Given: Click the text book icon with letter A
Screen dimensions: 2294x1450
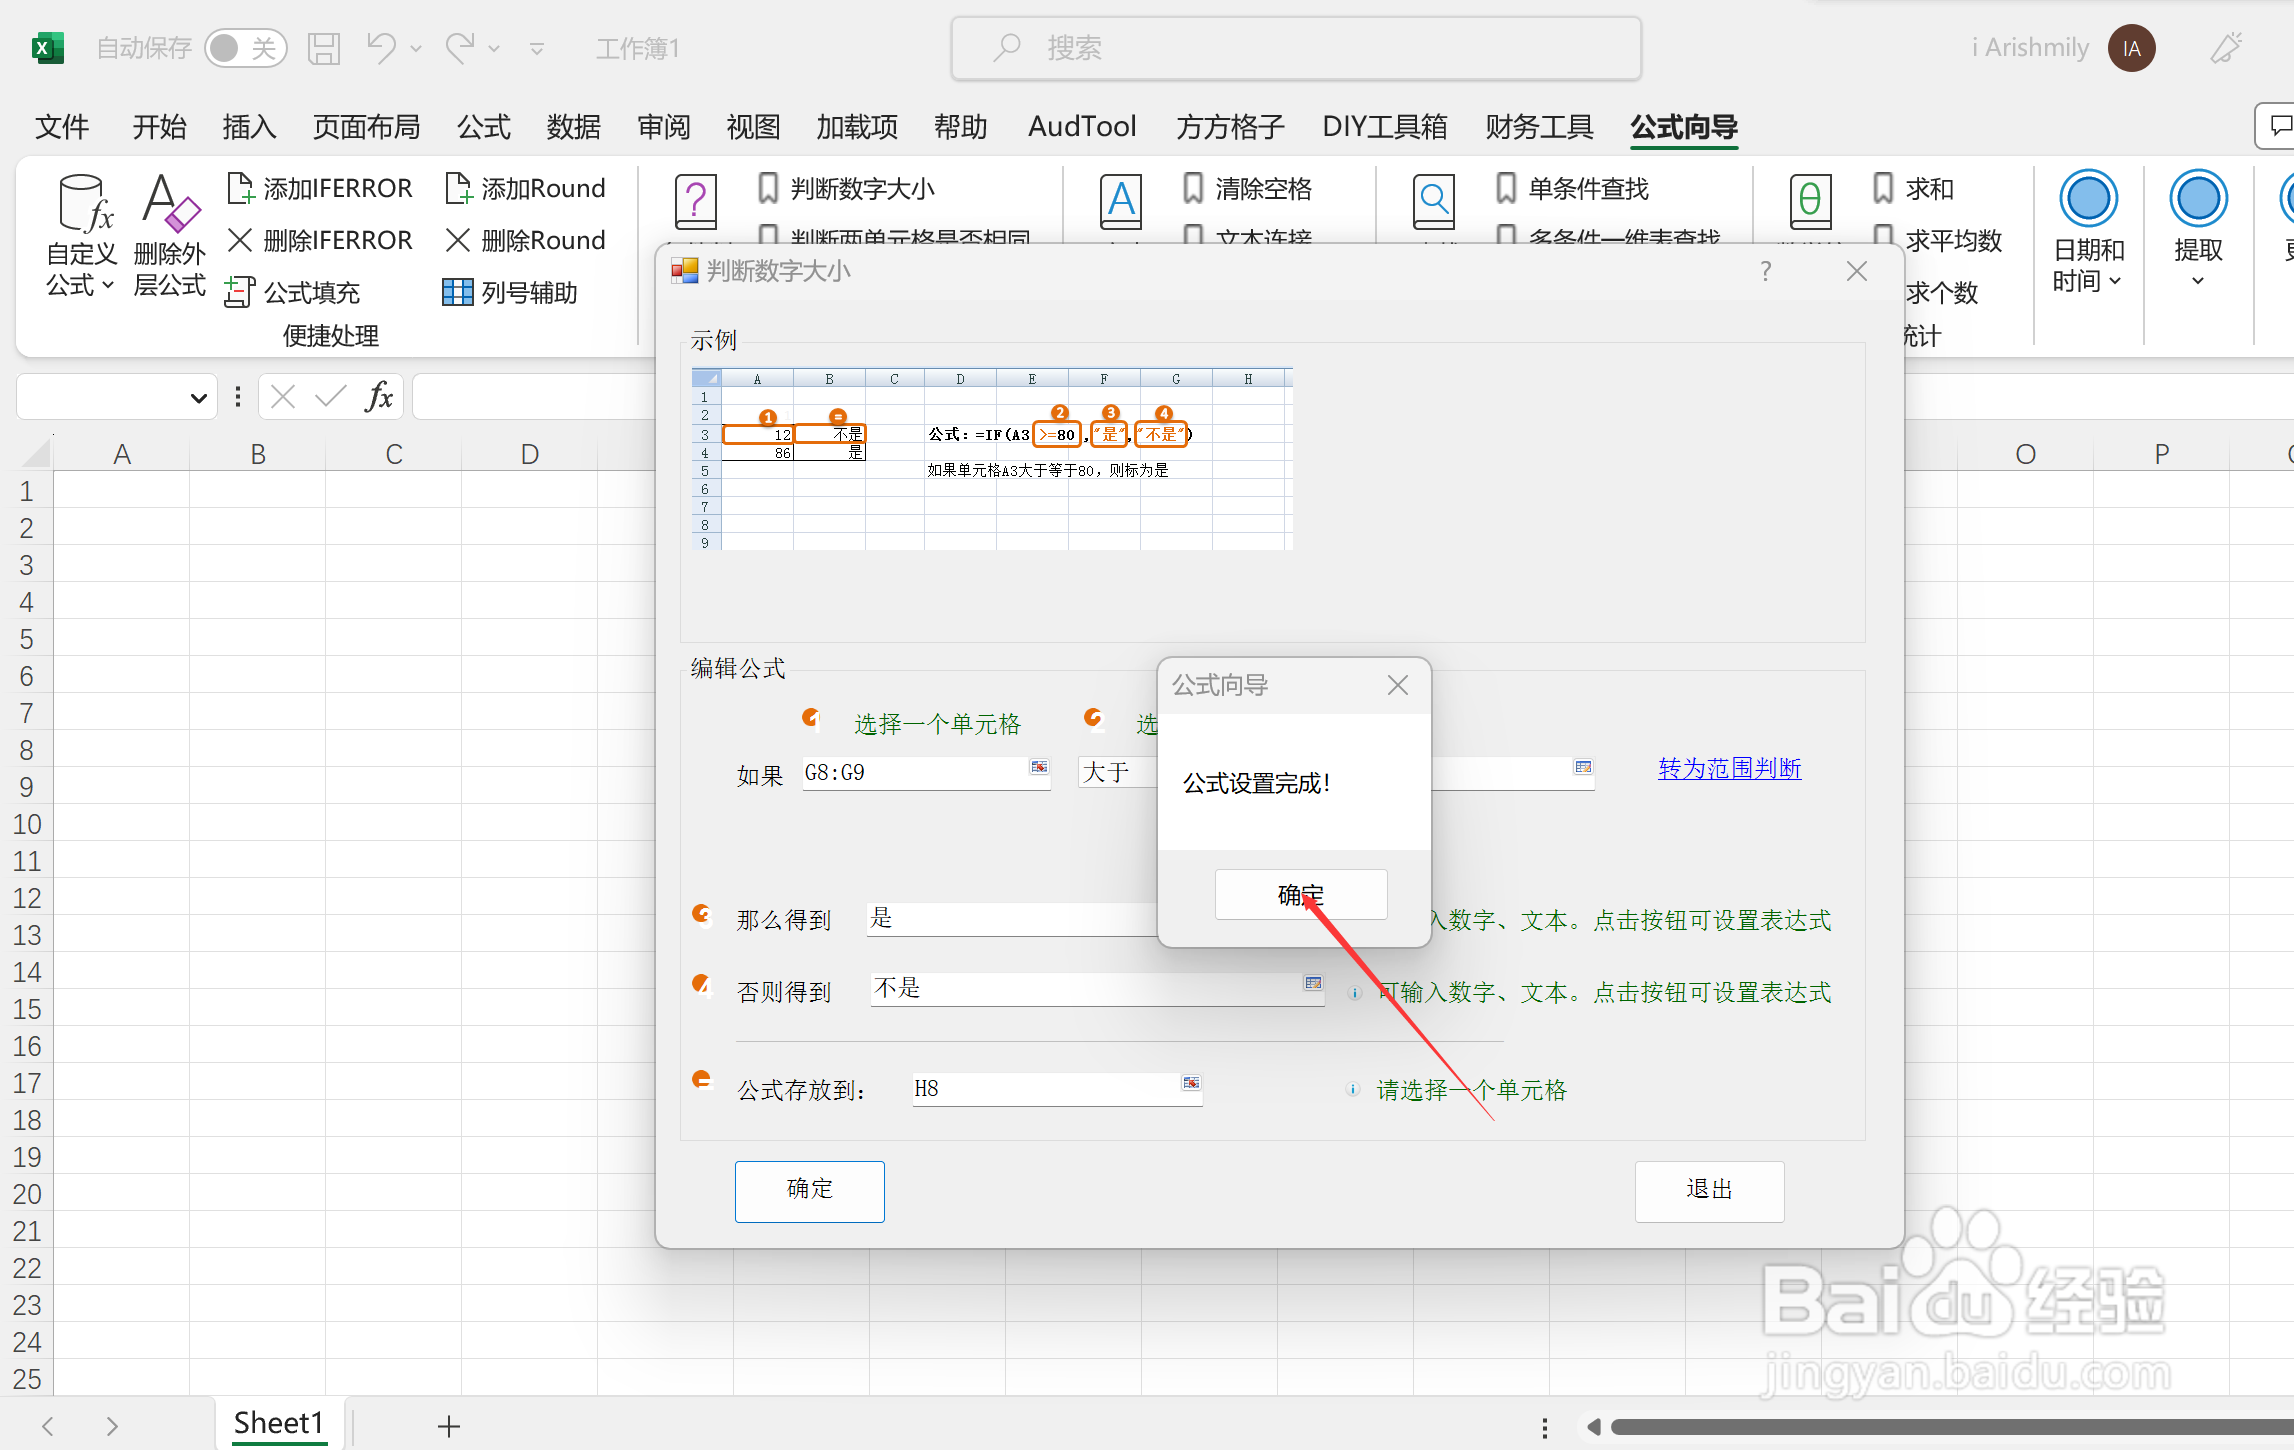Looking at the screenshot, I should coord(1121,202).
